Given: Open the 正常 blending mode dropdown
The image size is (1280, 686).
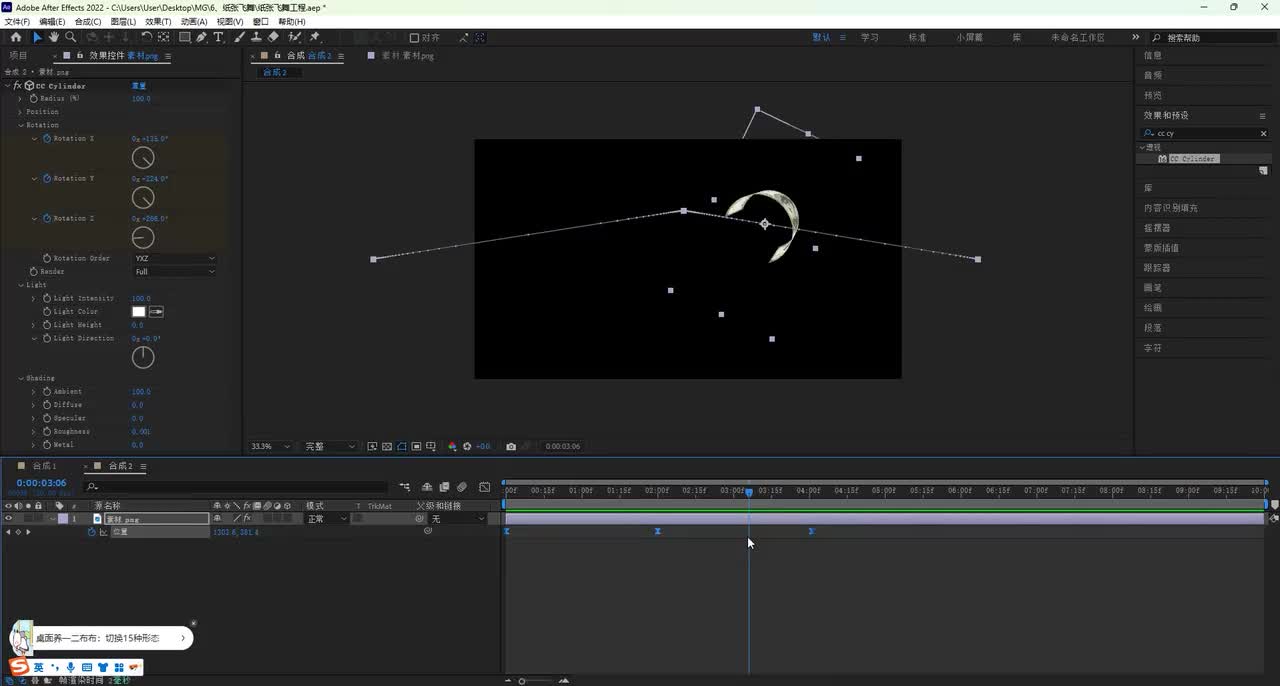Looking at the screenshot, I should (327, 519).
